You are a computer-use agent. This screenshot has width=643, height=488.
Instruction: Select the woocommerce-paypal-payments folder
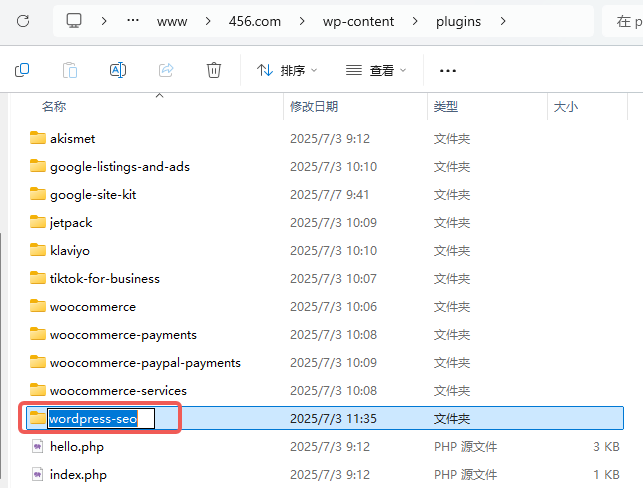tap(145, 363)
